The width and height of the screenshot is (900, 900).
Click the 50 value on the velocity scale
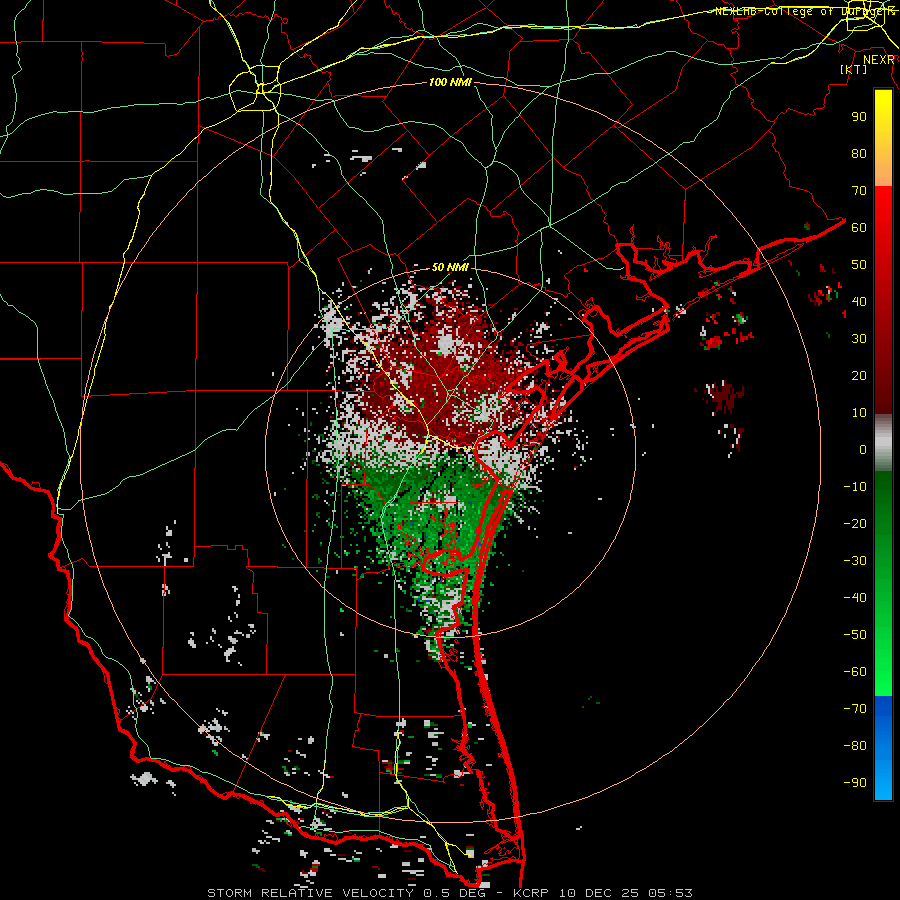click(x=859, y=265)
